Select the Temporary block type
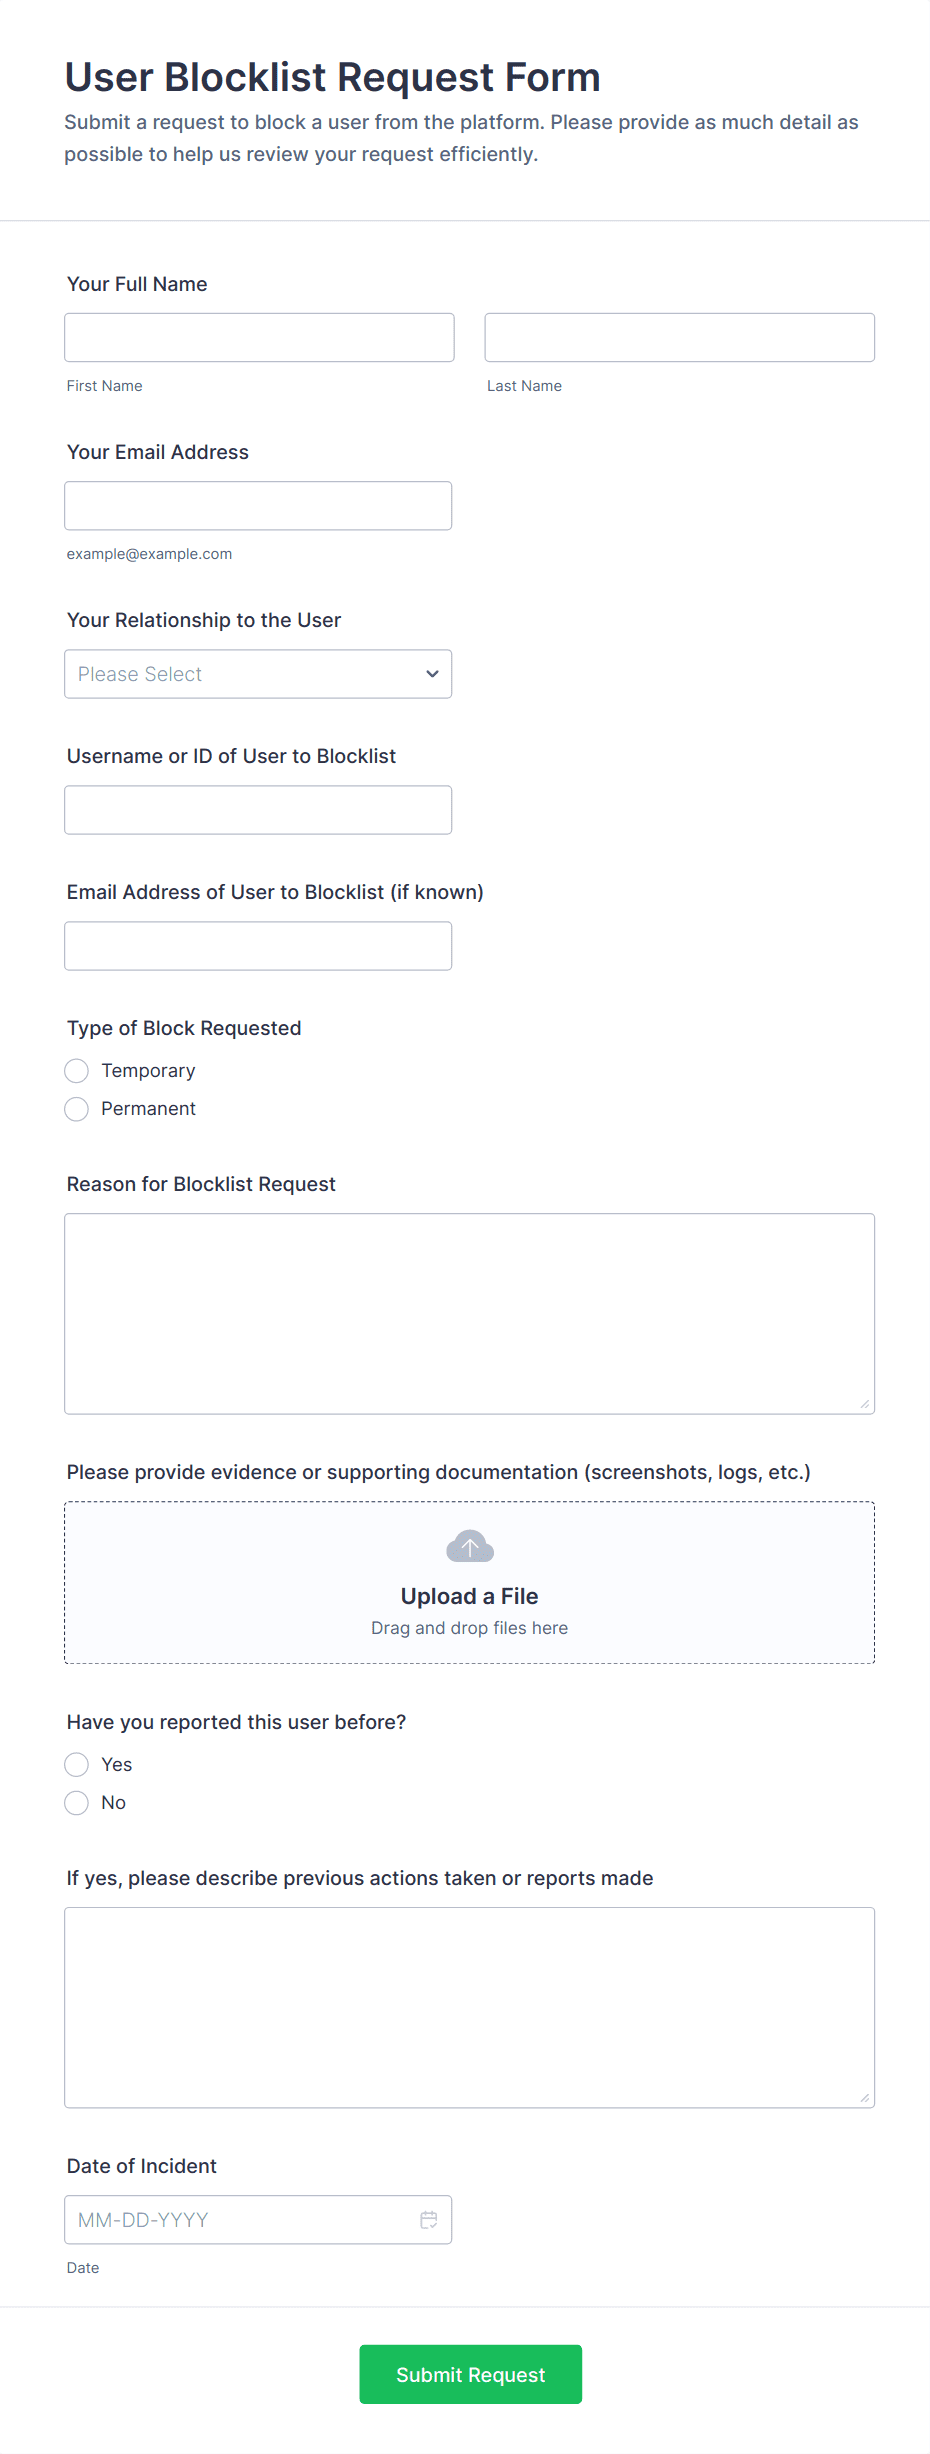The image size is (930, 2454). click(77, 1071)
